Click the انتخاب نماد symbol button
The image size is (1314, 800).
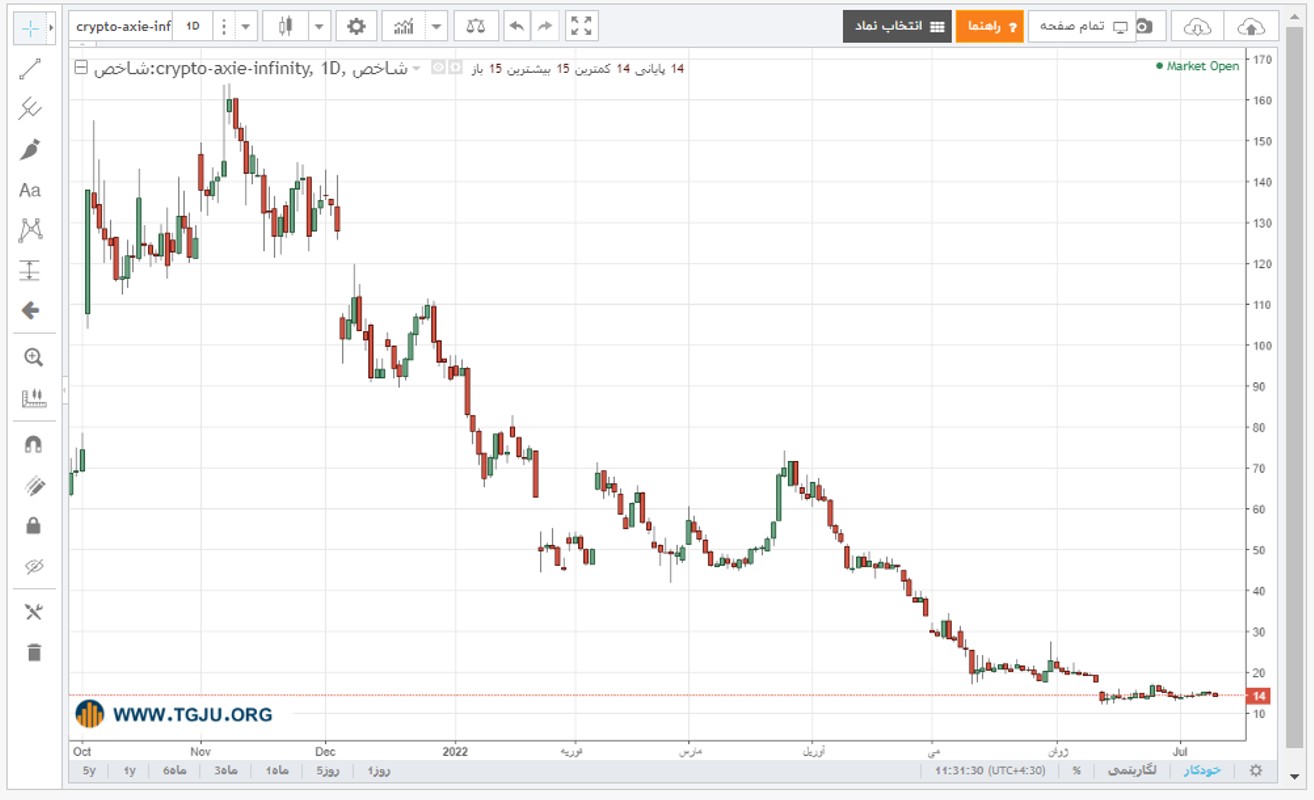pyautogui.click(x=897, y=27)
